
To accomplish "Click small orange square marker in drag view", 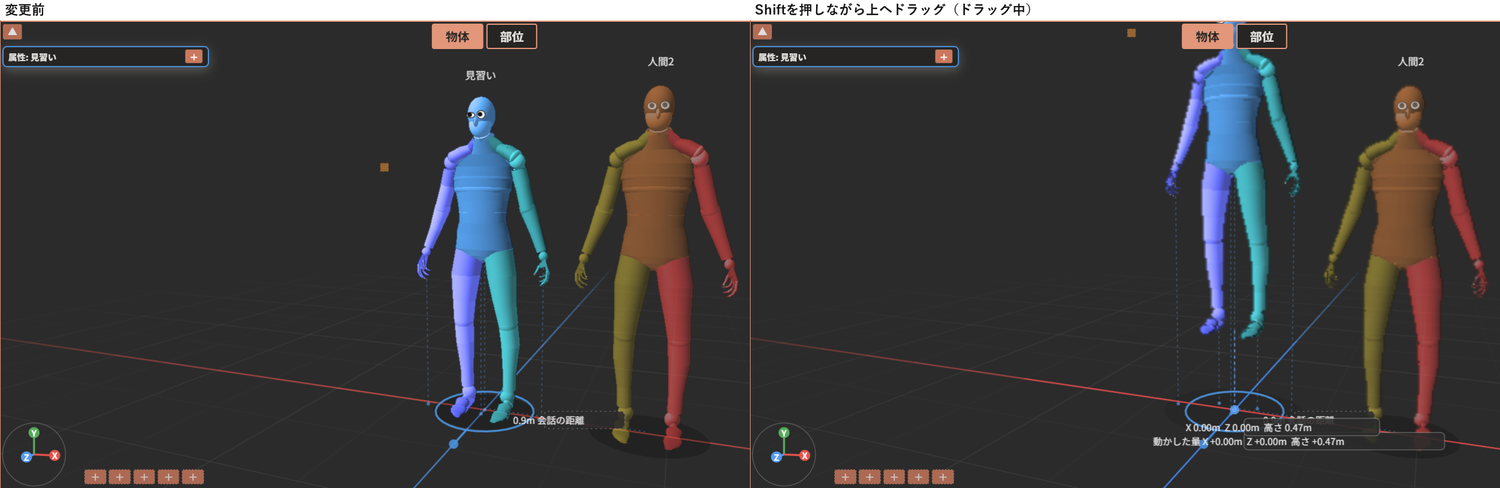I will (1131, 33).
